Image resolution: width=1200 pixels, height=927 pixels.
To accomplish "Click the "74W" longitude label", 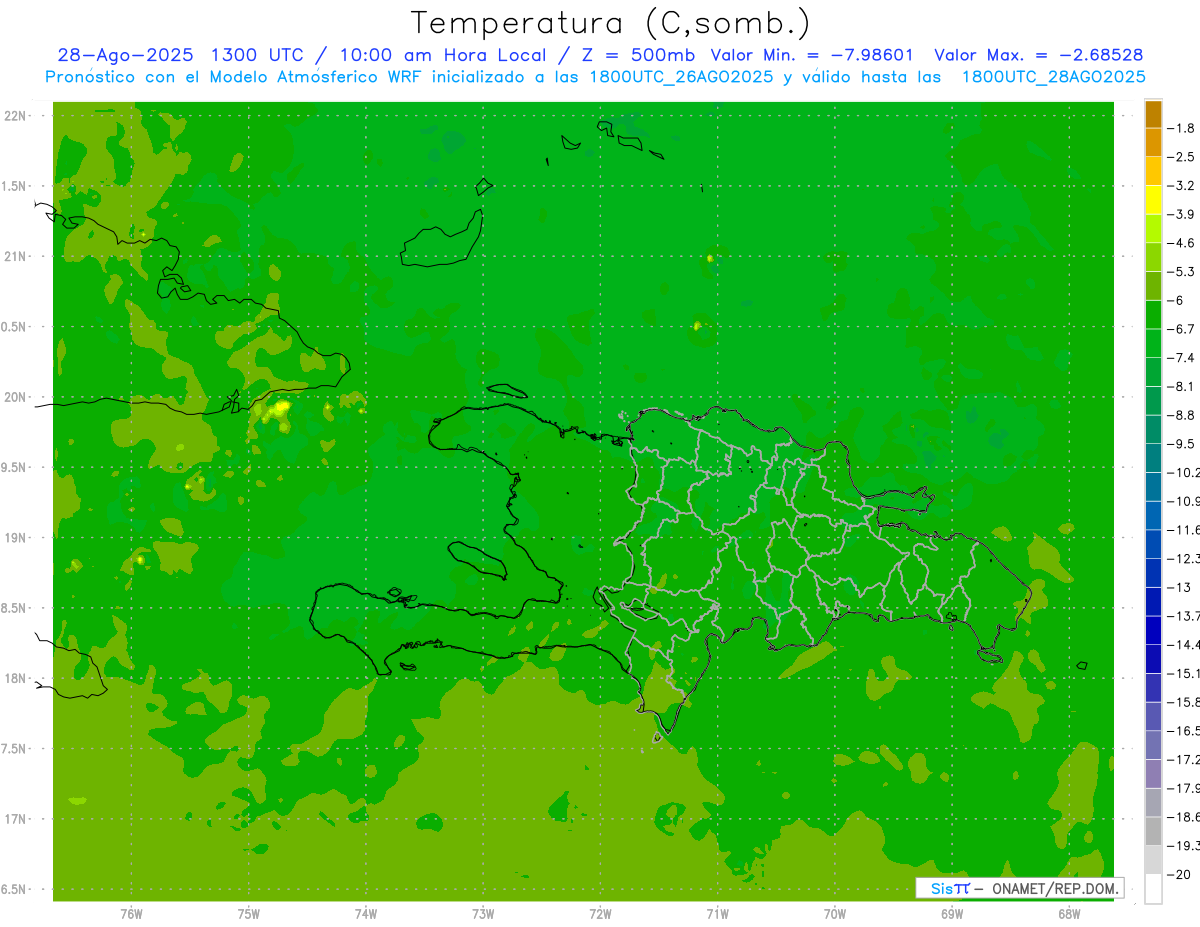I will click(366, 914).
